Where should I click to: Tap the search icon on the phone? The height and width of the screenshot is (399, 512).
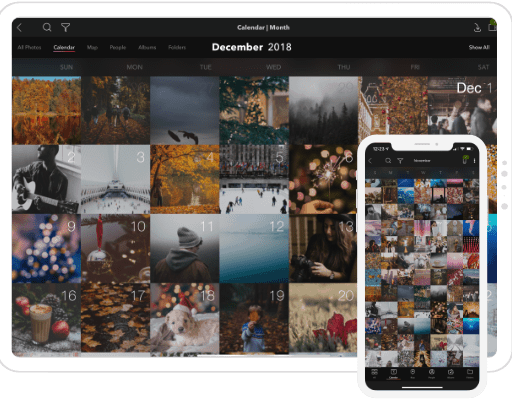388,161
